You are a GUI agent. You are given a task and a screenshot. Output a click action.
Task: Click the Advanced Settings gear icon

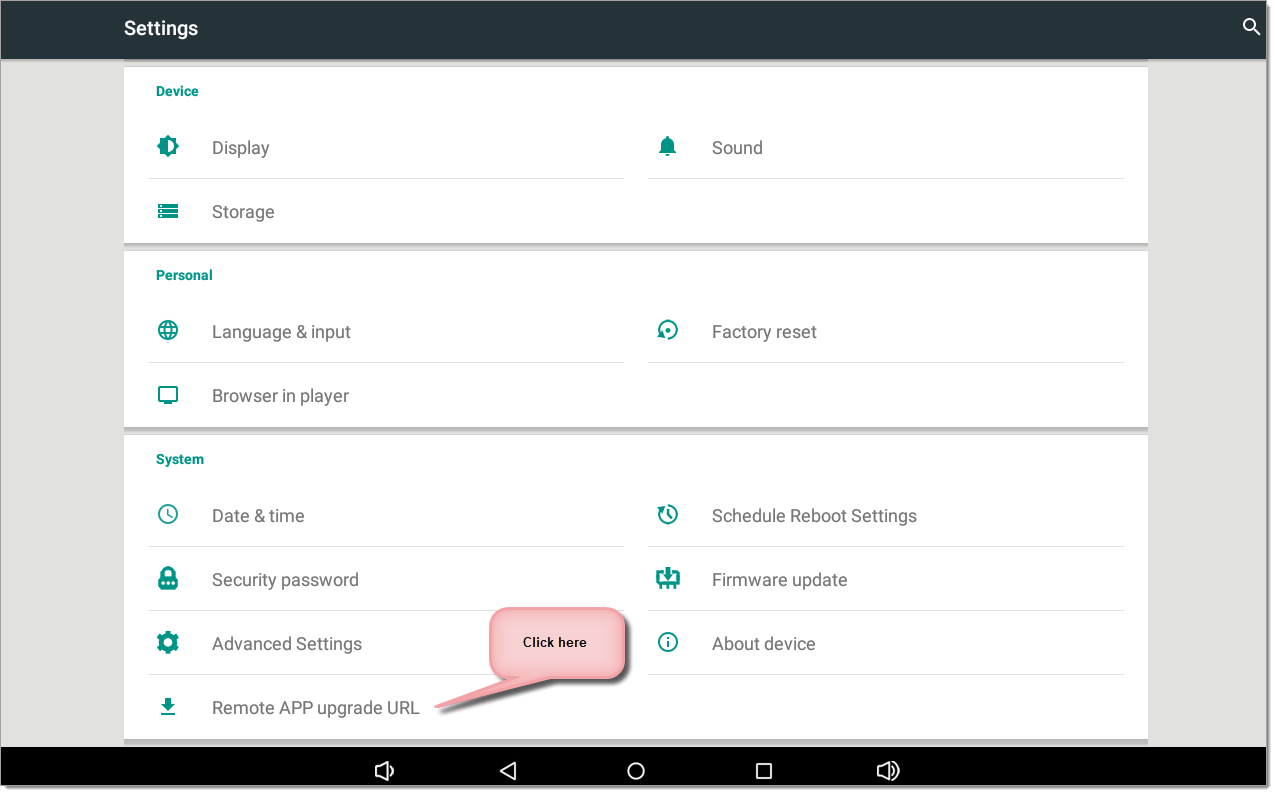168,643
